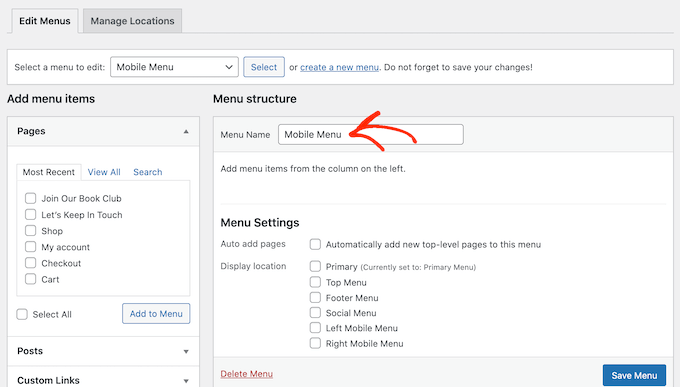Image resolution: width=680 pixels, height=387 pixels.
Task: Click the Add to Menu button
Action: pyautogui.click(x=156, y=313)
